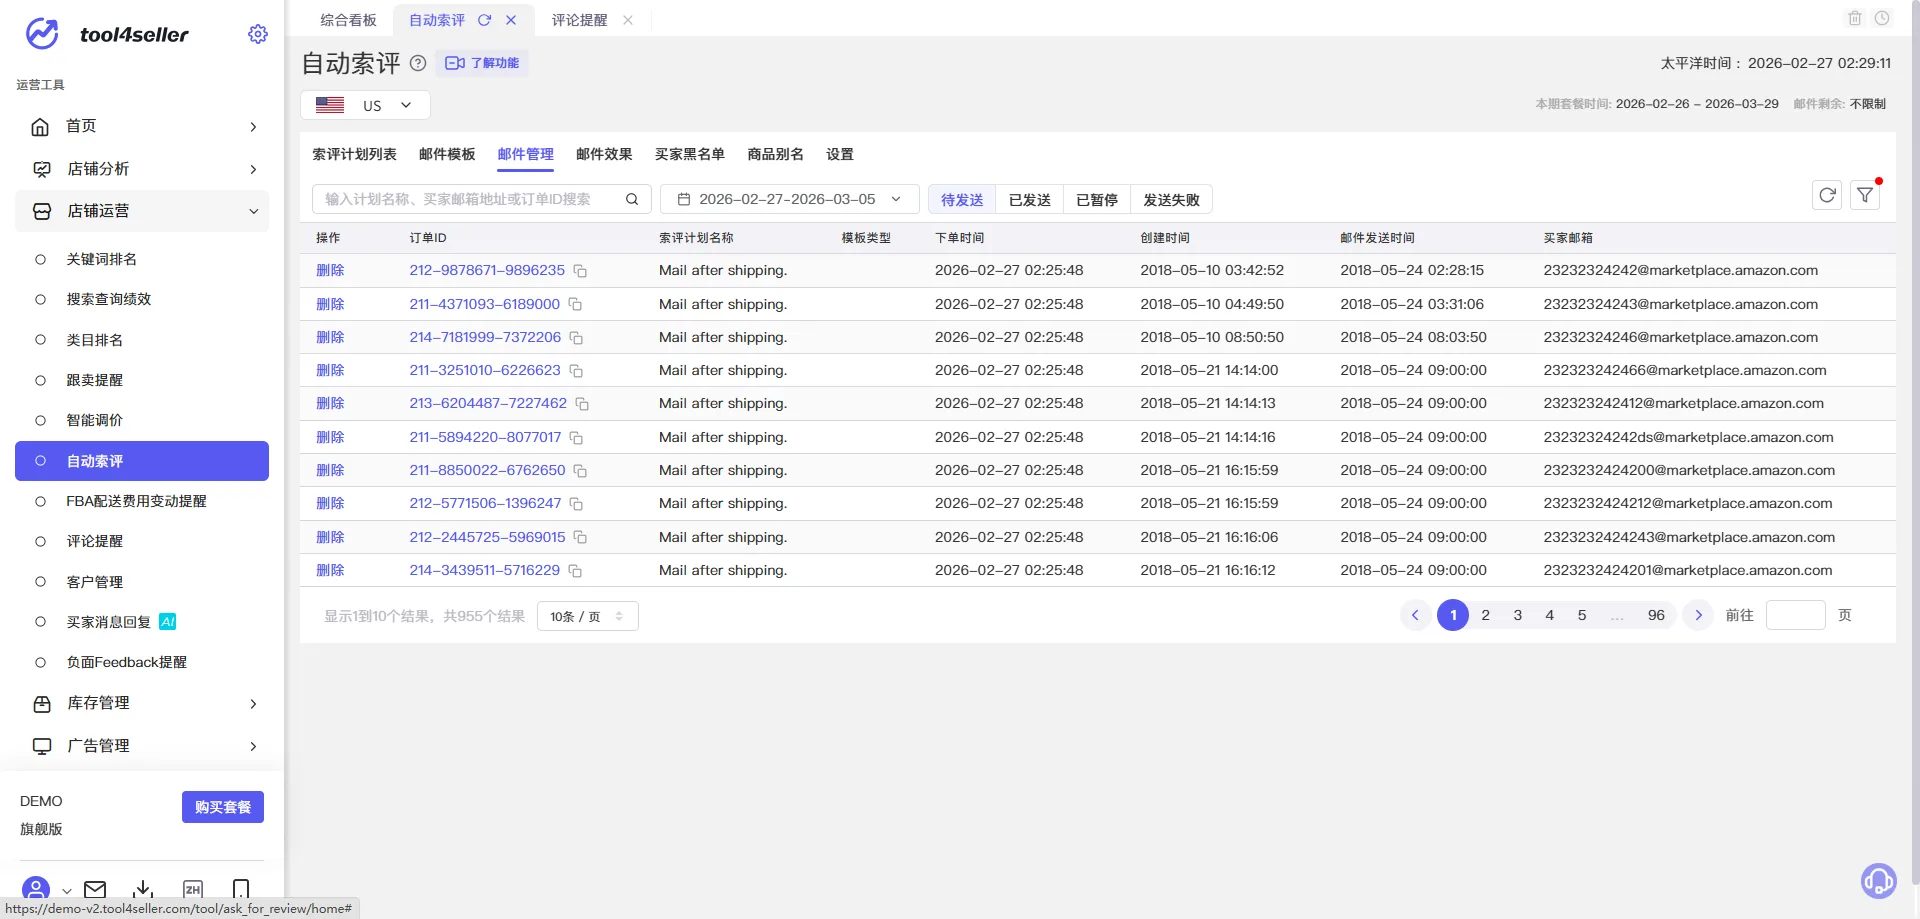Open the user avatar at bottom left
The width and height of the screenshot is (1920, 919).
pos(35,889)
